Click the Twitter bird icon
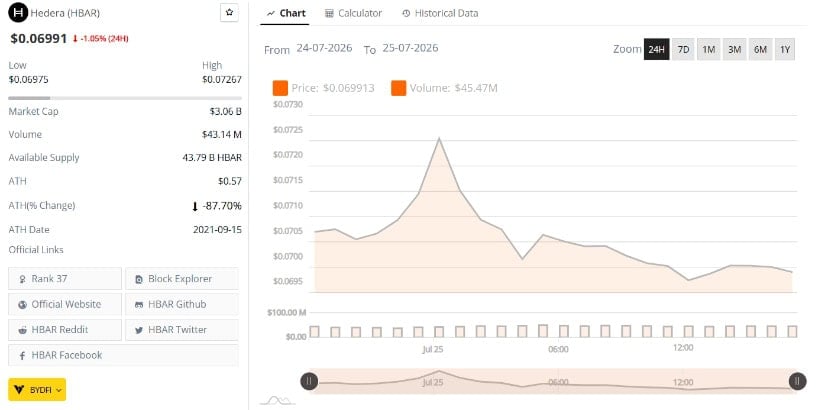 [x=139, y=330]
